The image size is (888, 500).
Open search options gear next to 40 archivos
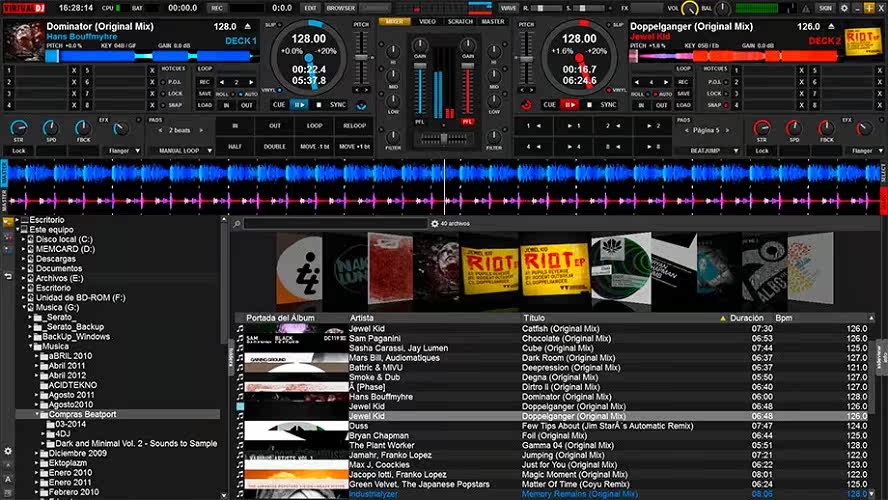(434, 224)
